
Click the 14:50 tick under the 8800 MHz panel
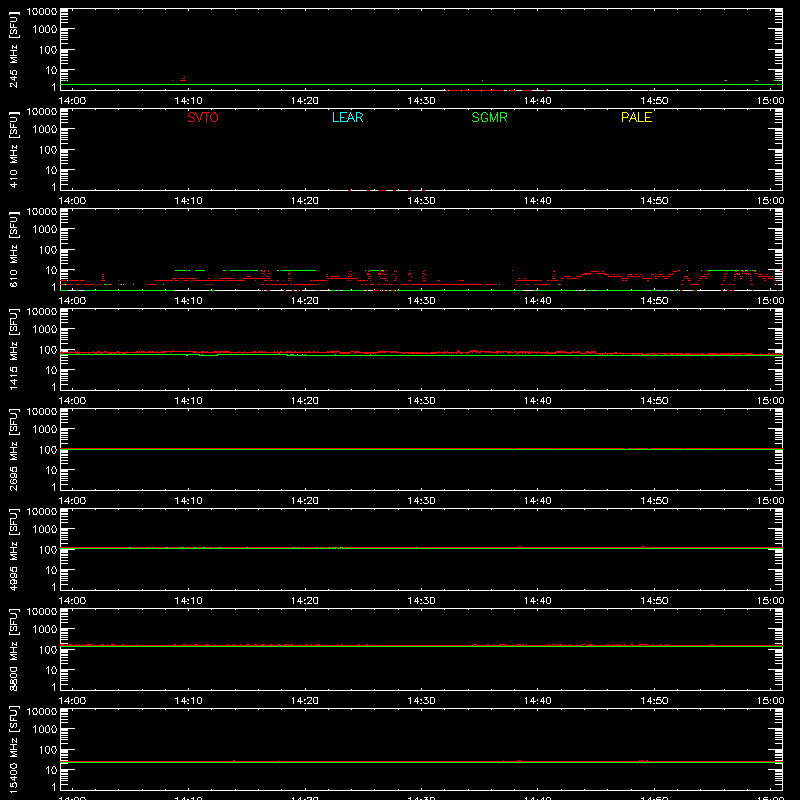(x=654, y=701)
